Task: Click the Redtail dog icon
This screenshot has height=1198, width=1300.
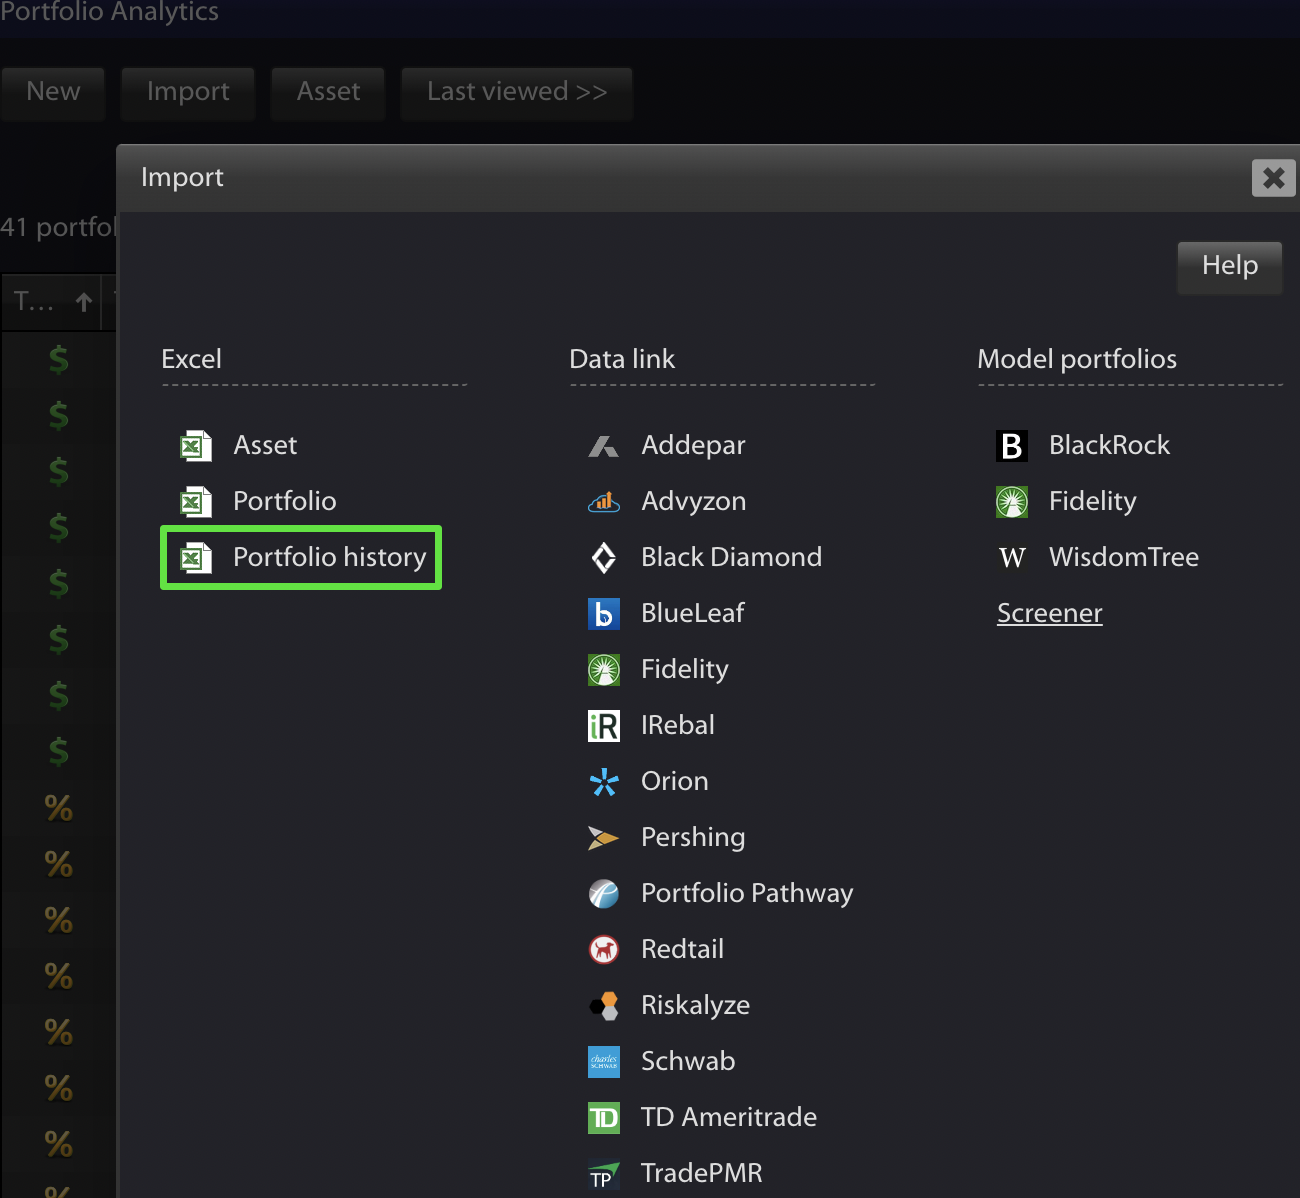Action: pos(604,949)
